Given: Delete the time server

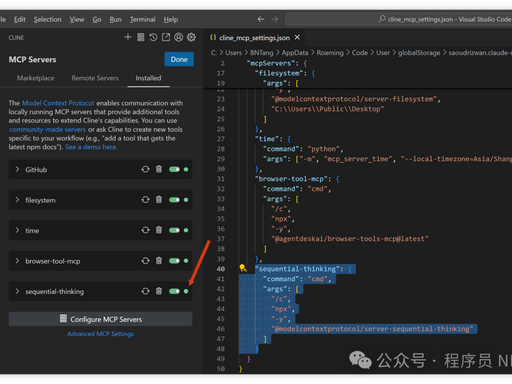Looking at the screenshot, I should coord(159,230).
